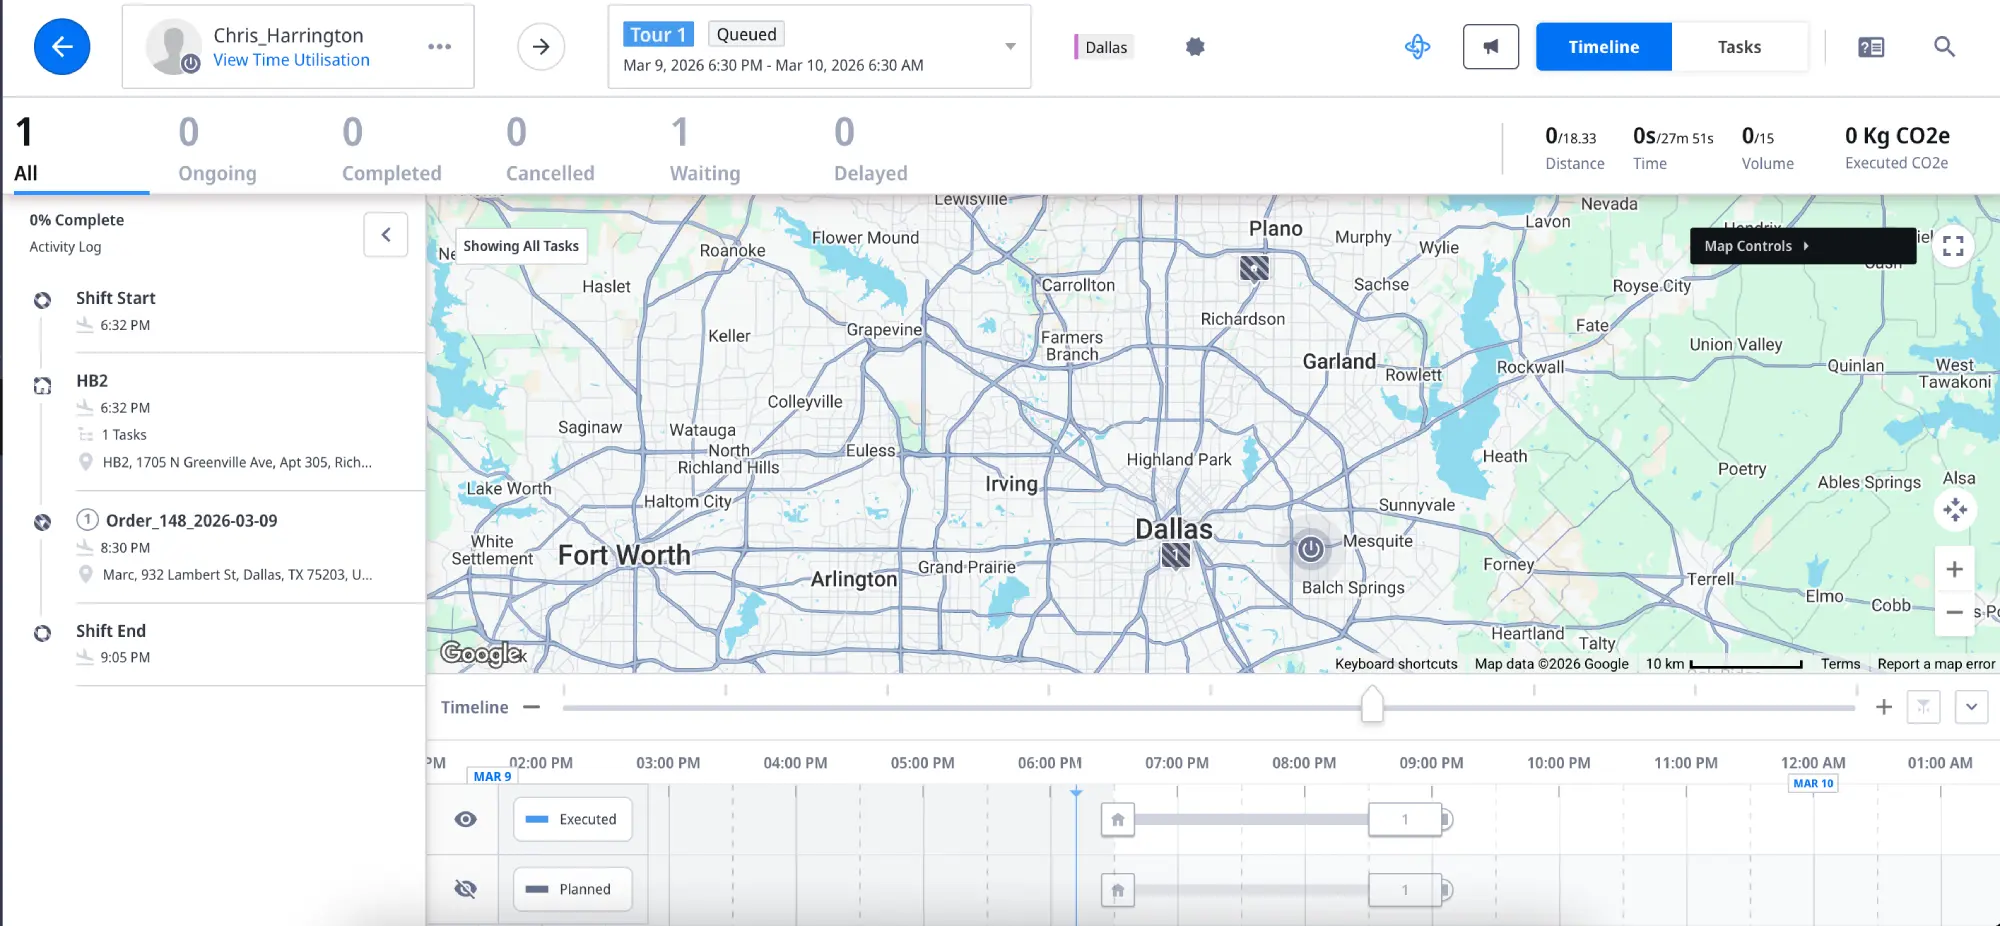The image size is (2000, 926).
Task: Select the Timeline tab
Action: tap(1603, 46)
